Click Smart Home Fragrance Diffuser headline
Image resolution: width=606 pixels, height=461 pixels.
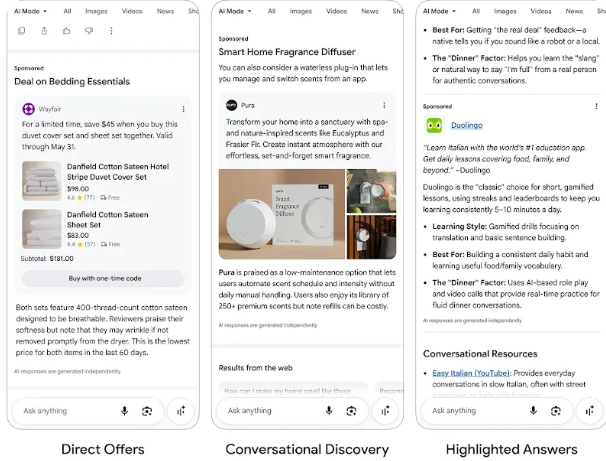point(287,52)
